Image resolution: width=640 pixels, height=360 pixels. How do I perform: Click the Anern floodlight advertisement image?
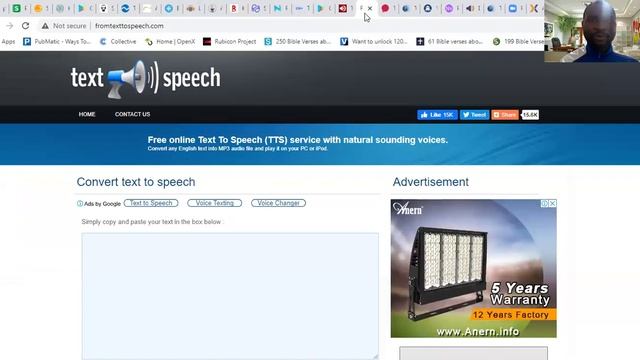473,268
